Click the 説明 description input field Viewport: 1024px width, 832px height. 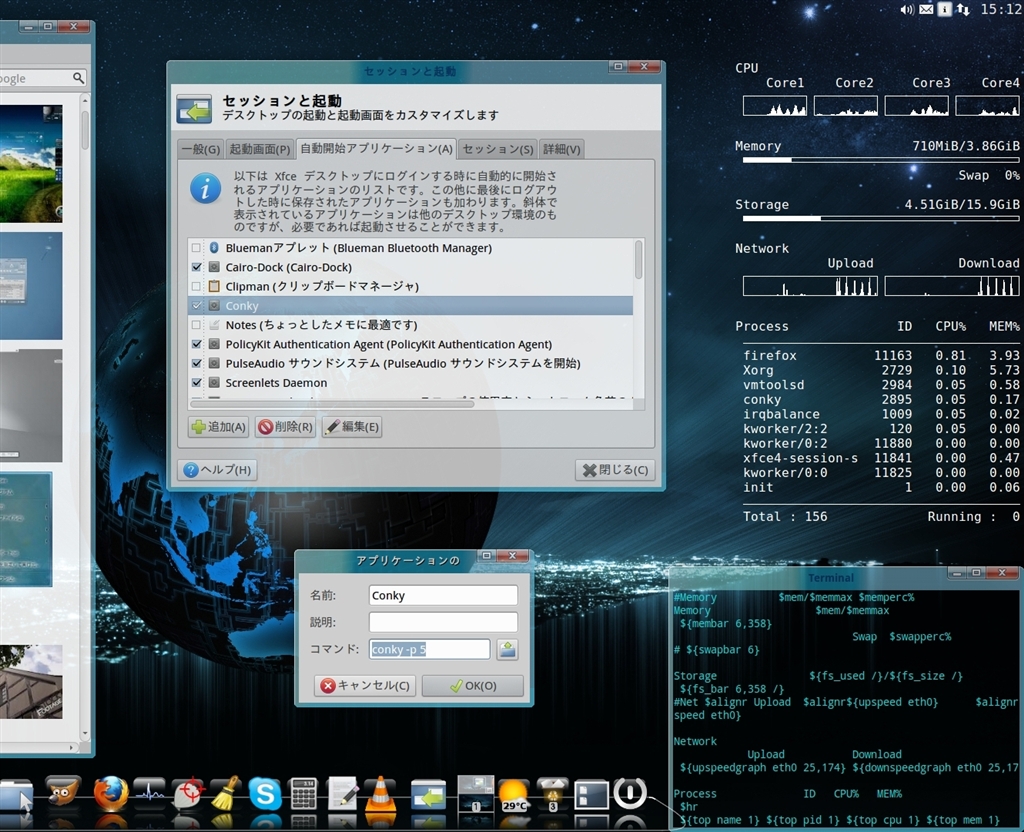tap(443, 622)
